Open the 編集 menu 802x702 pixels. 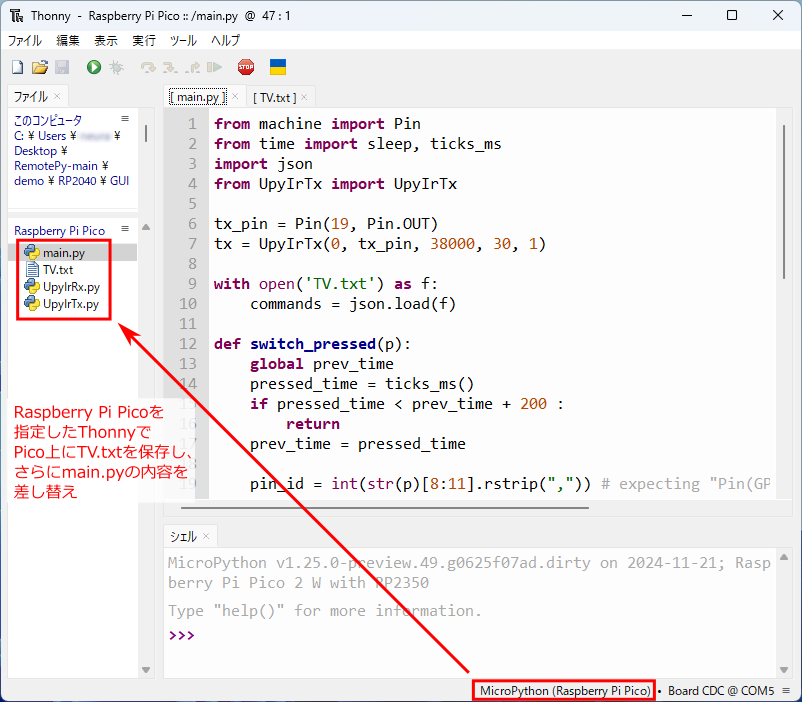pyautogui.click(x=68, y=40)
